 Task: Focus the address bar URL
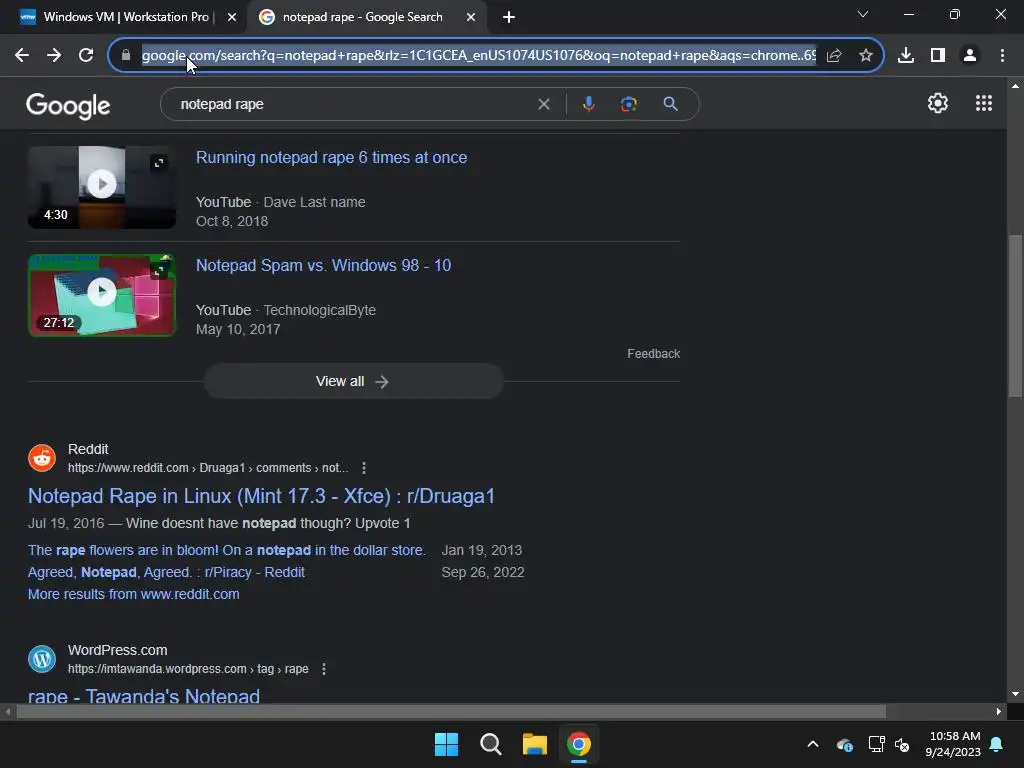click(x=479, y=56)
